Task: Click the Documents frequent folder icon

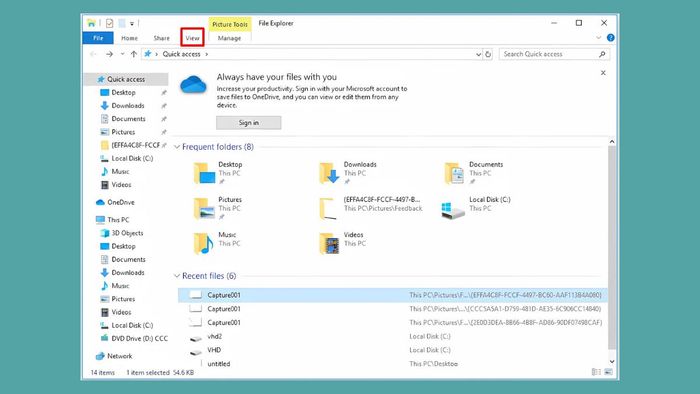Action: (455, 174)
